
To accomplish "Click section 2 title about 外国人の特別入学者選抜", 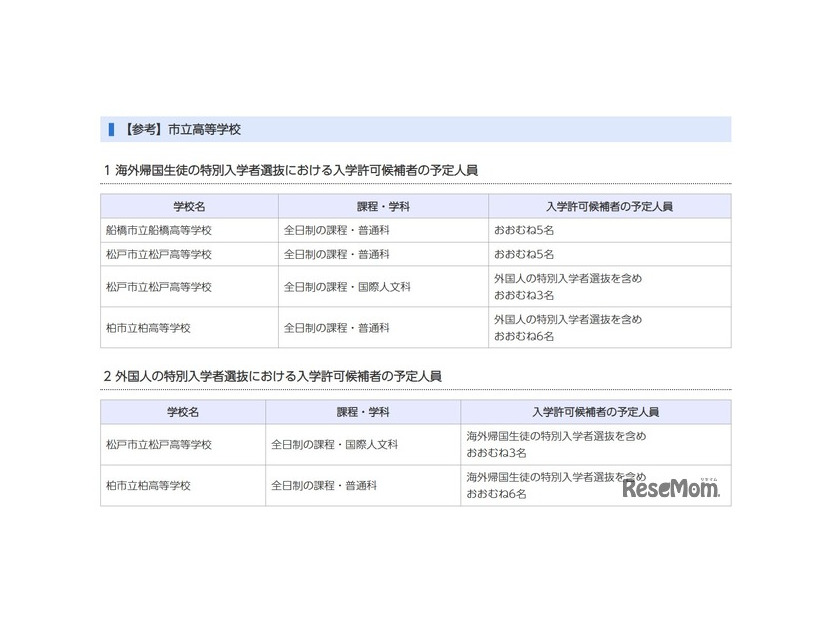I will tap(272, 376).
